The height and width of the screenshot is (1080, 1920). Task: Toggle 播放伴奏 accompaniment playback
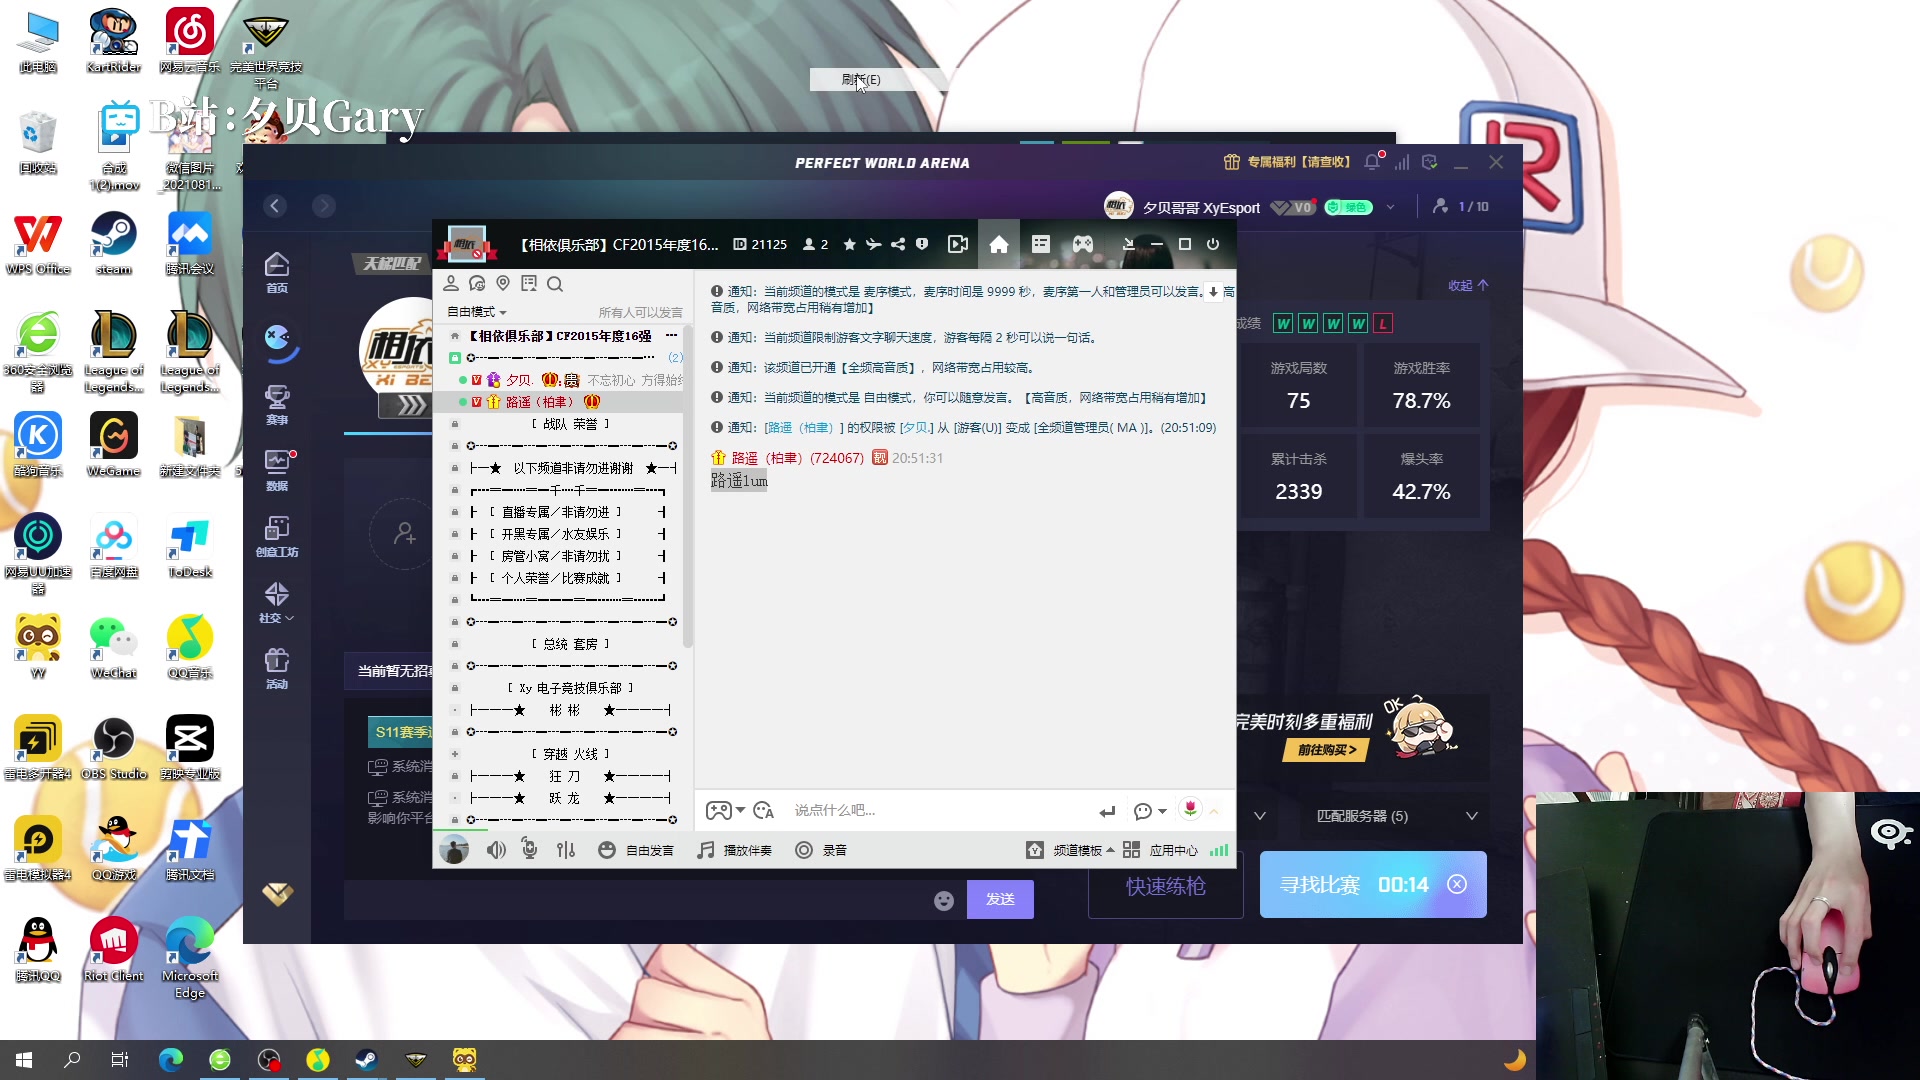735,850
